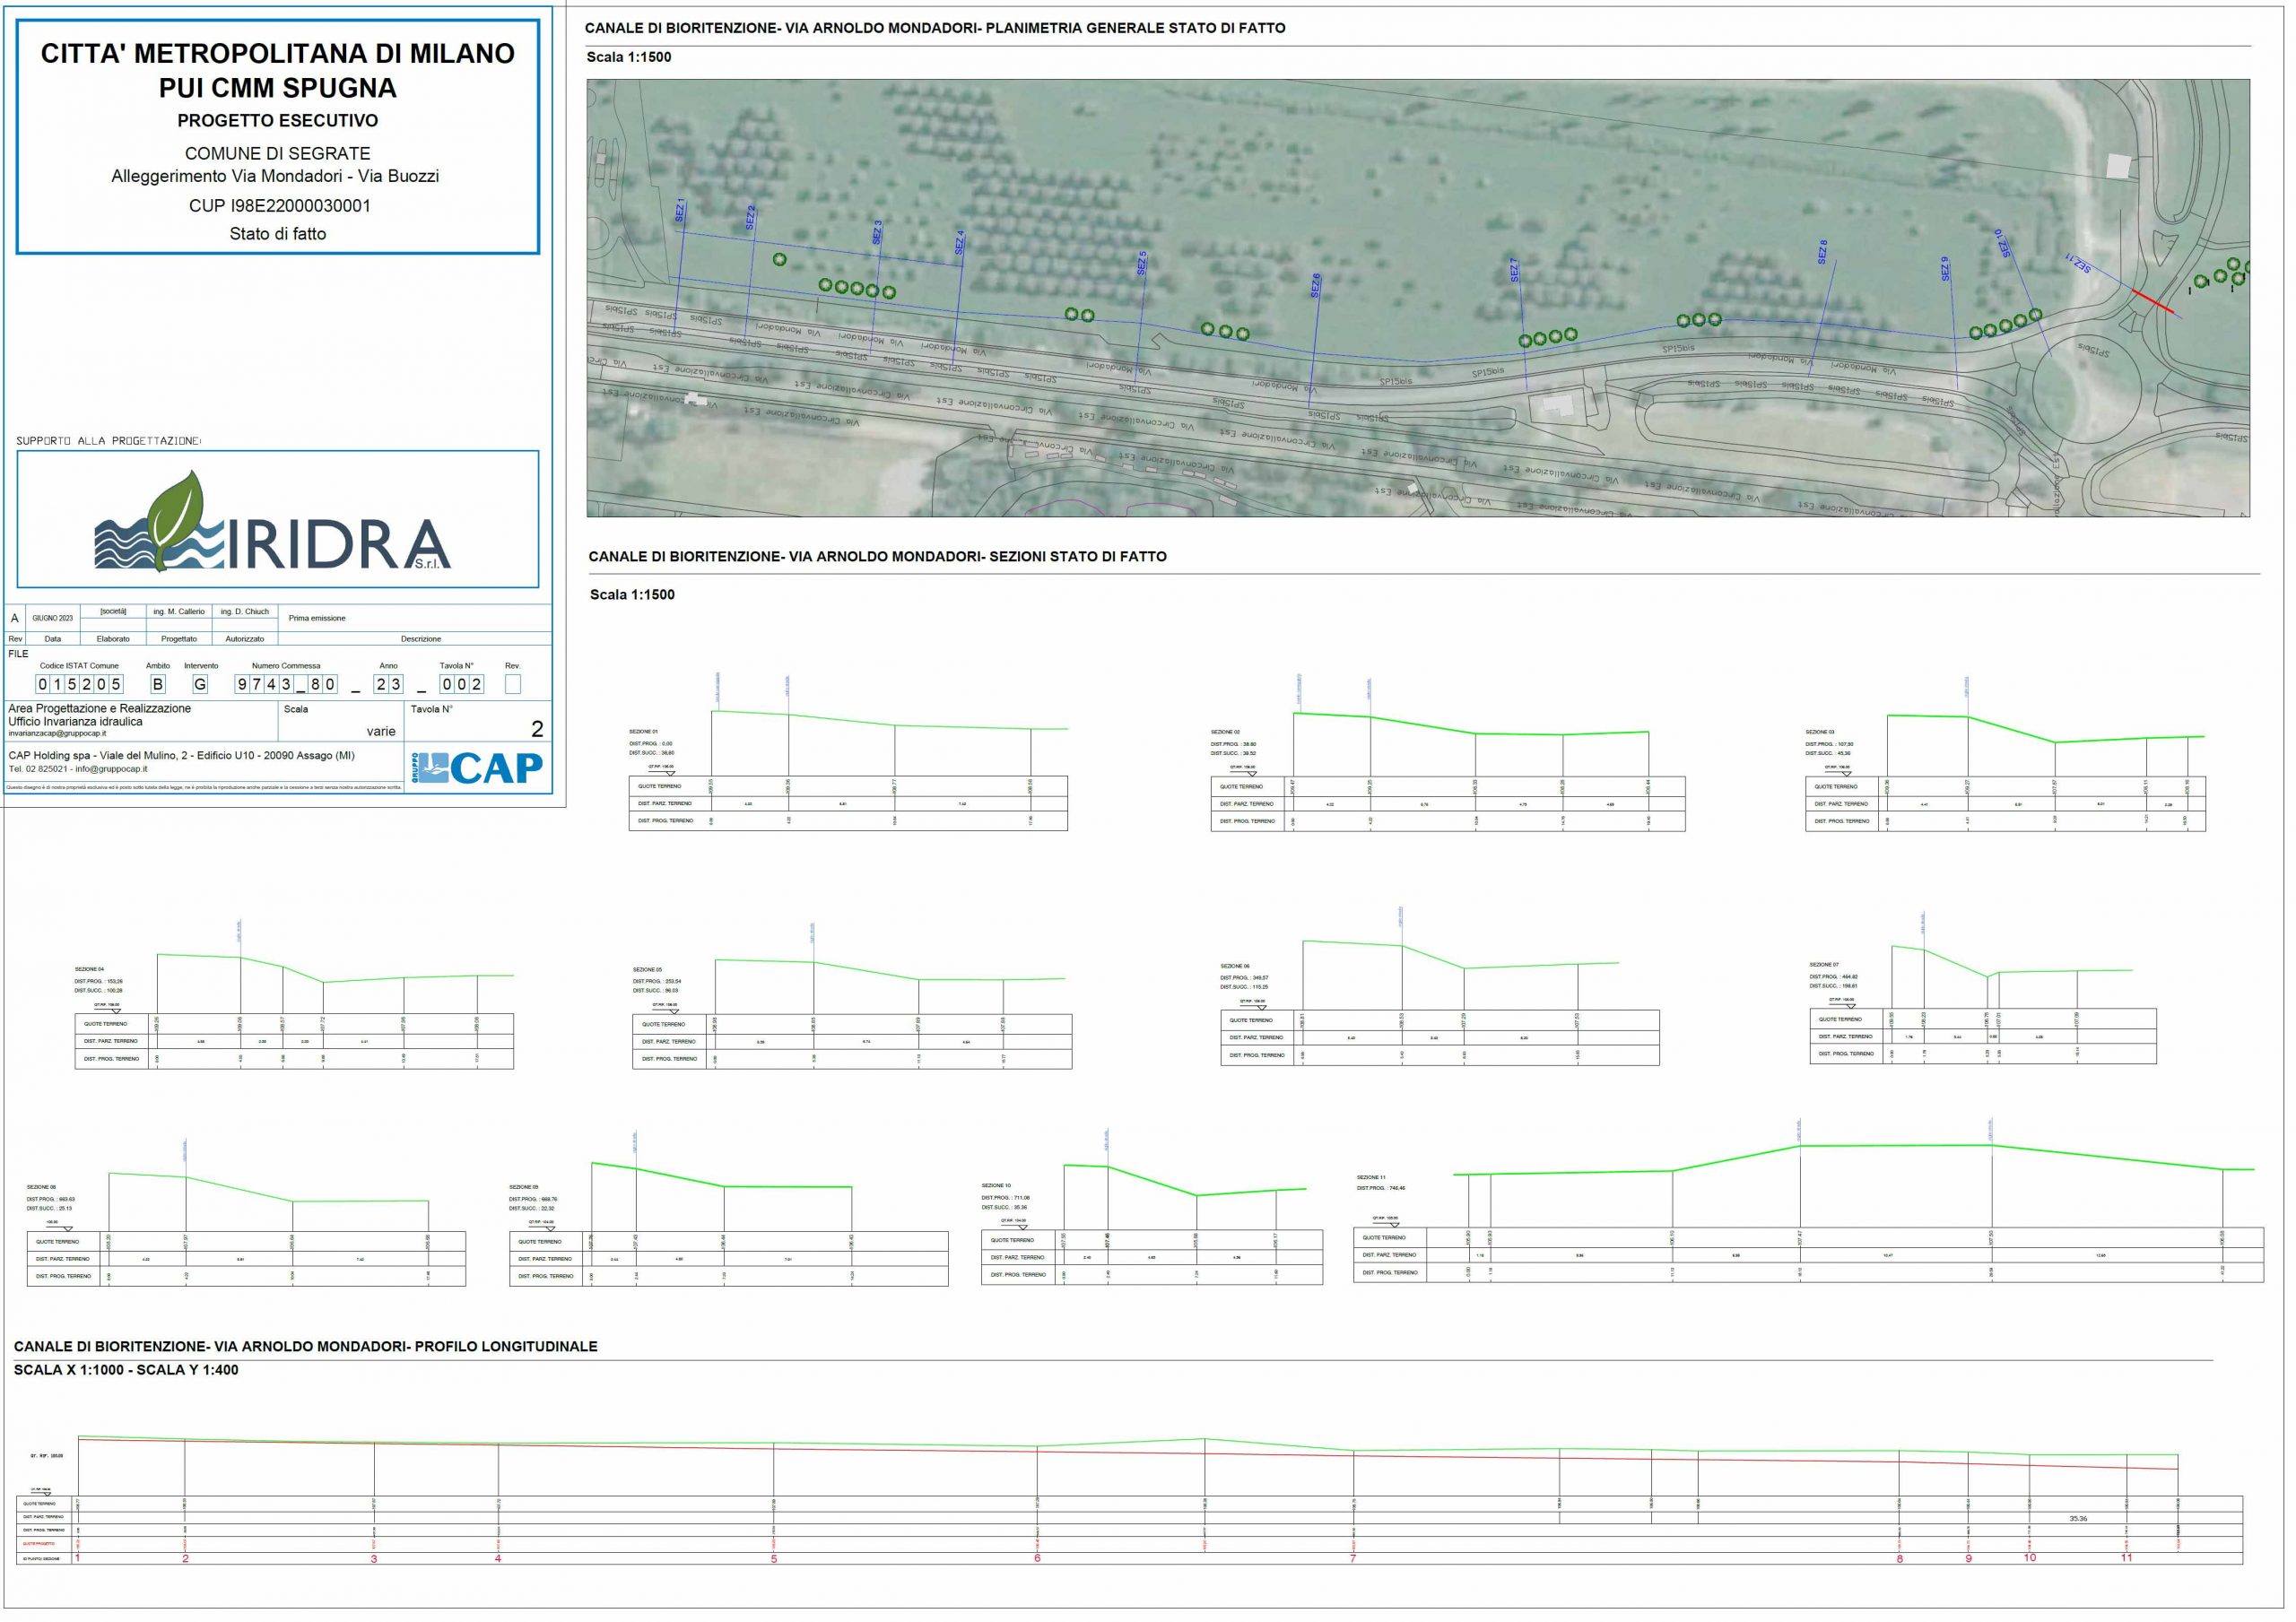Click the Tavola code box '002'
The image size is (2296, 1622).
462,685
